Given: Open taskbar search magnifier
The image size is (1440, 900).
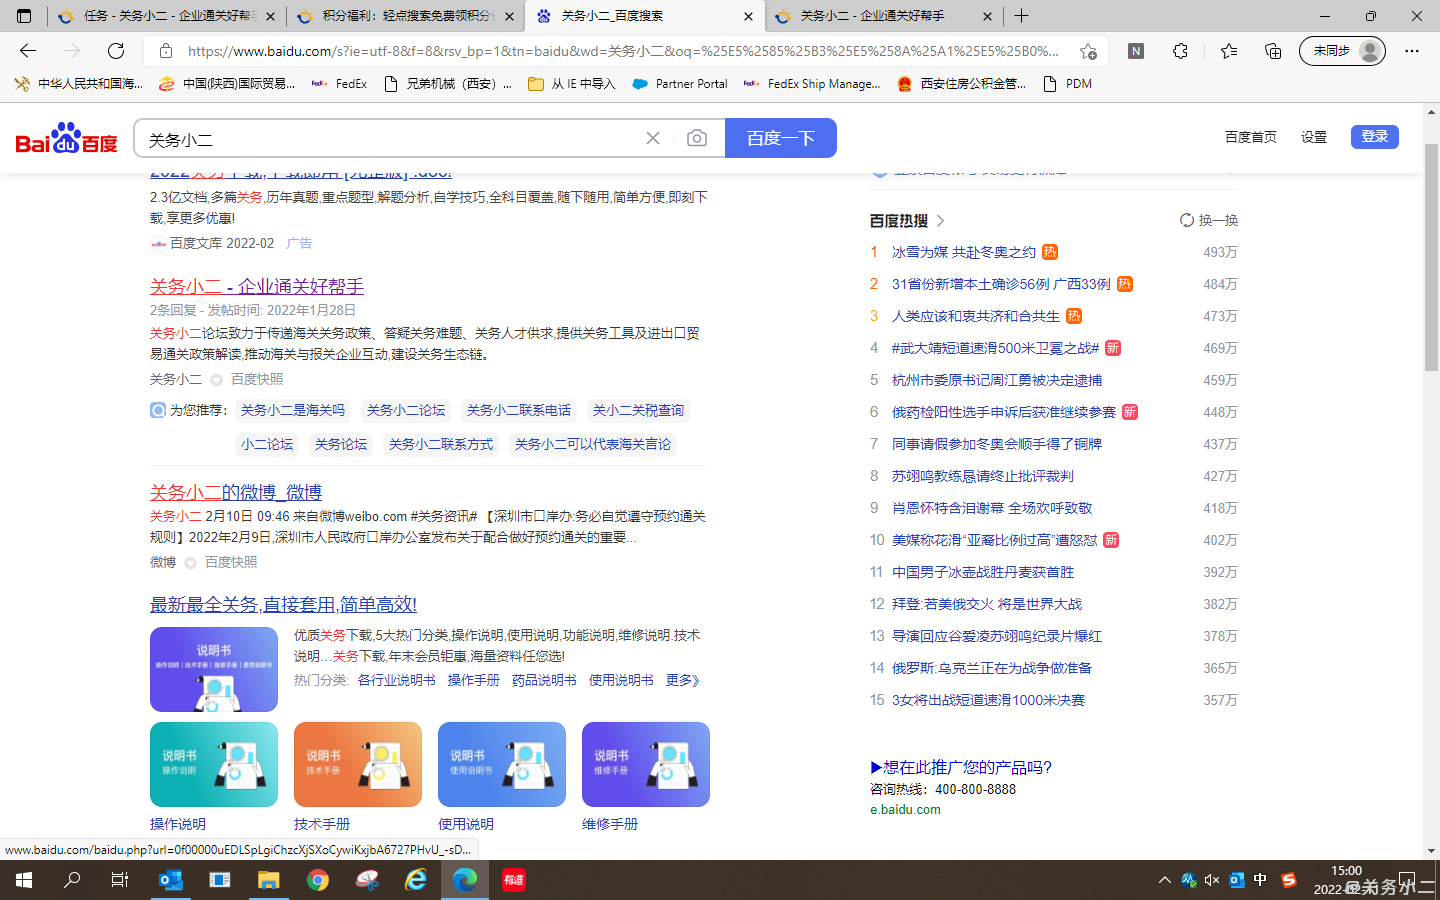Looking at the screenshot, I should [x=72, y=880].
